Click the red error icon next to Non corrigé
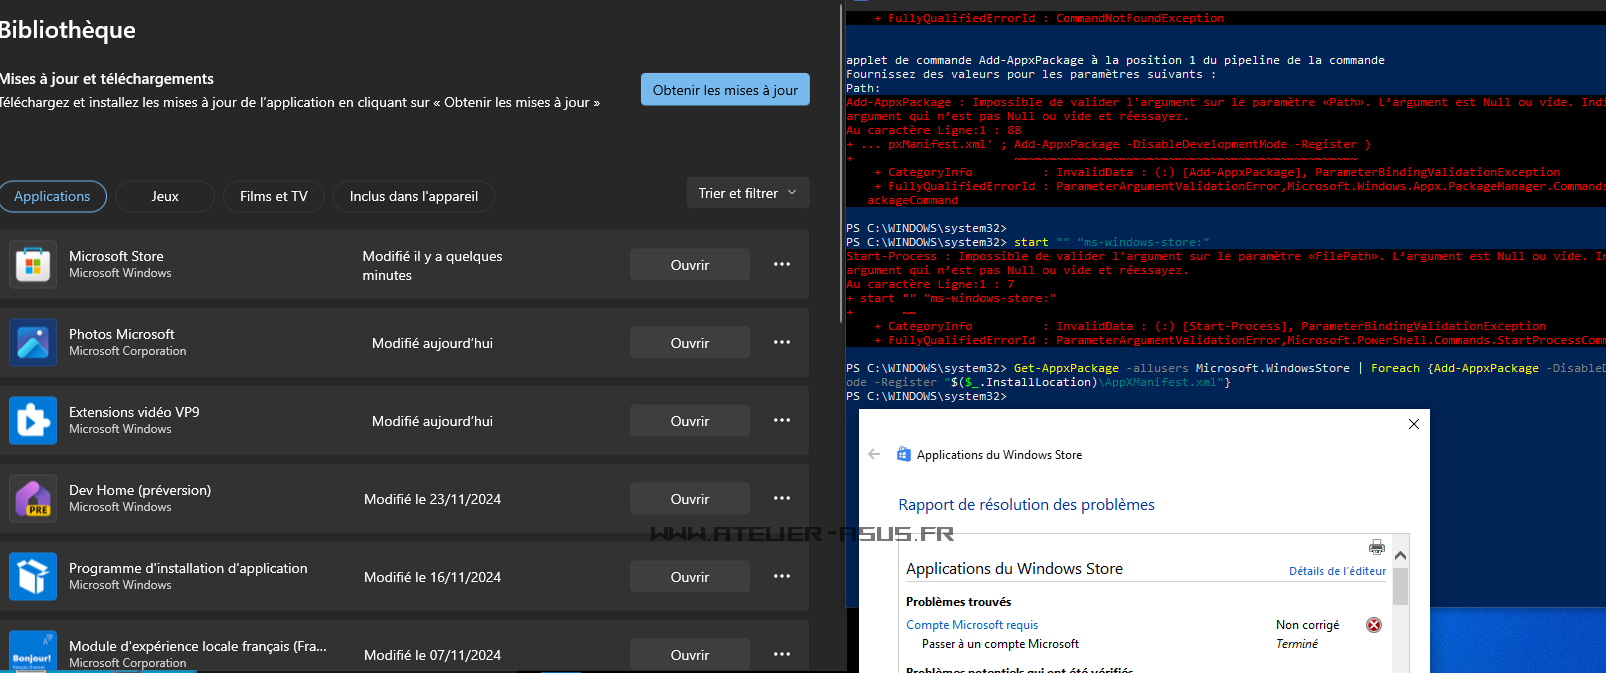 tap(1374, 625)
